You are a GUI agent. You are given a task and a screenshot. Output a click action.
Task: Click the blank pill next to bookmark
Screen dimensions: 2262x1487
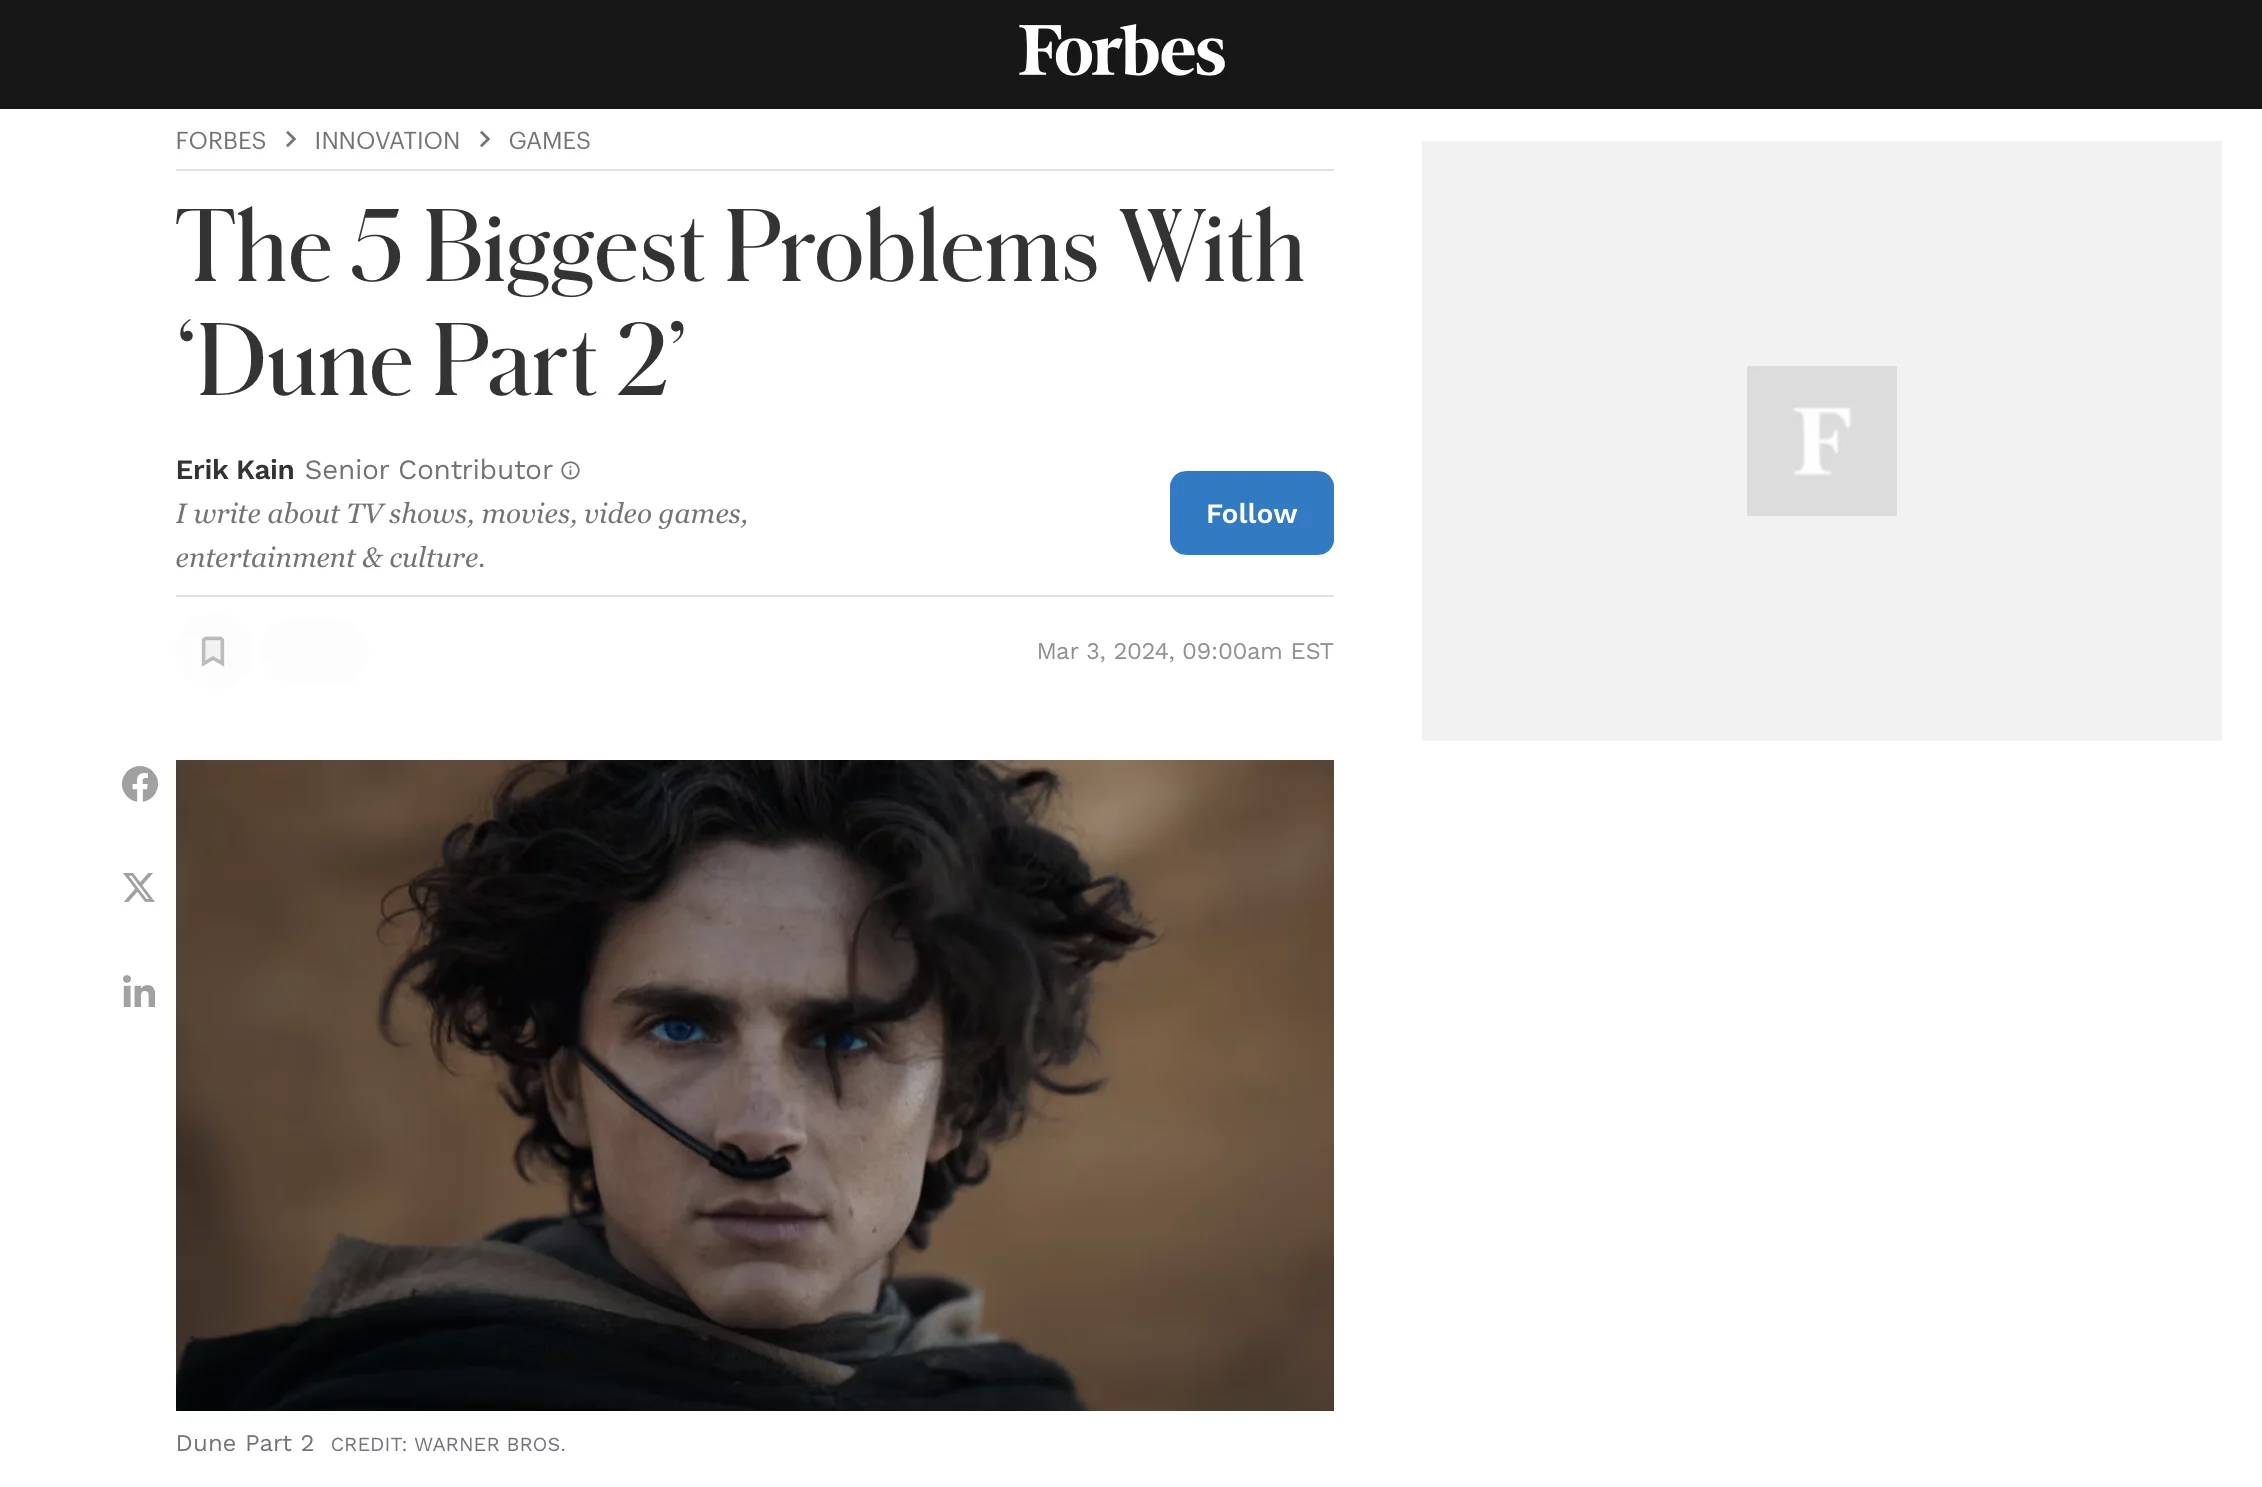click(x=314, y=651)
